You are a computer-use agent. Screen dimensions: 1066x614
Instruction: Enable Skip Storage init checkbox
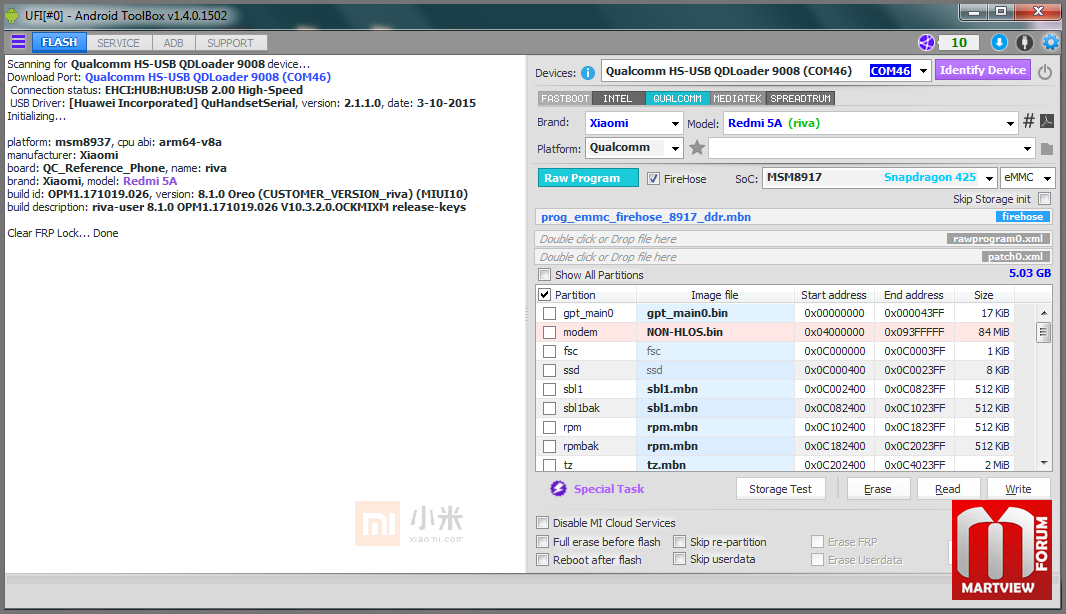[x=1045, y=199]
